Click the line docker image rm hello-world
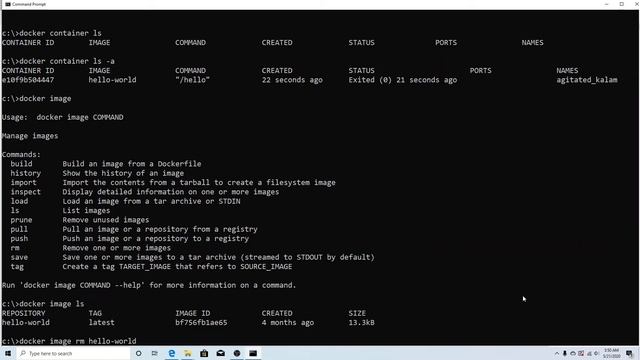This screenshot has height=360, width=640. click(x=69, y=341)
